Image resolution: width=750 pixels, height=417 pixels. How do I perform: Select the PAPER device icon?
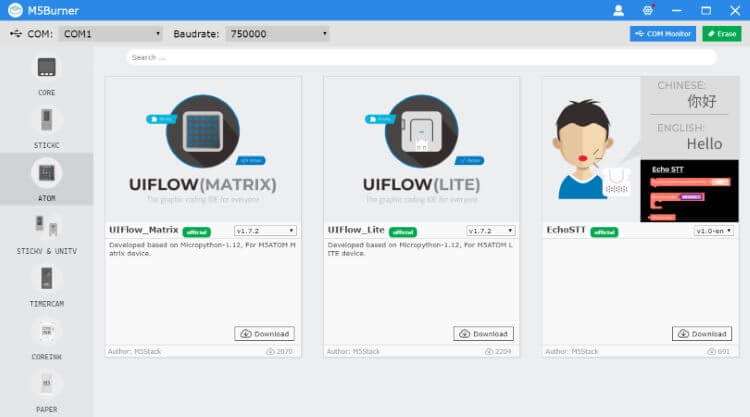click(x=46, y=384)
